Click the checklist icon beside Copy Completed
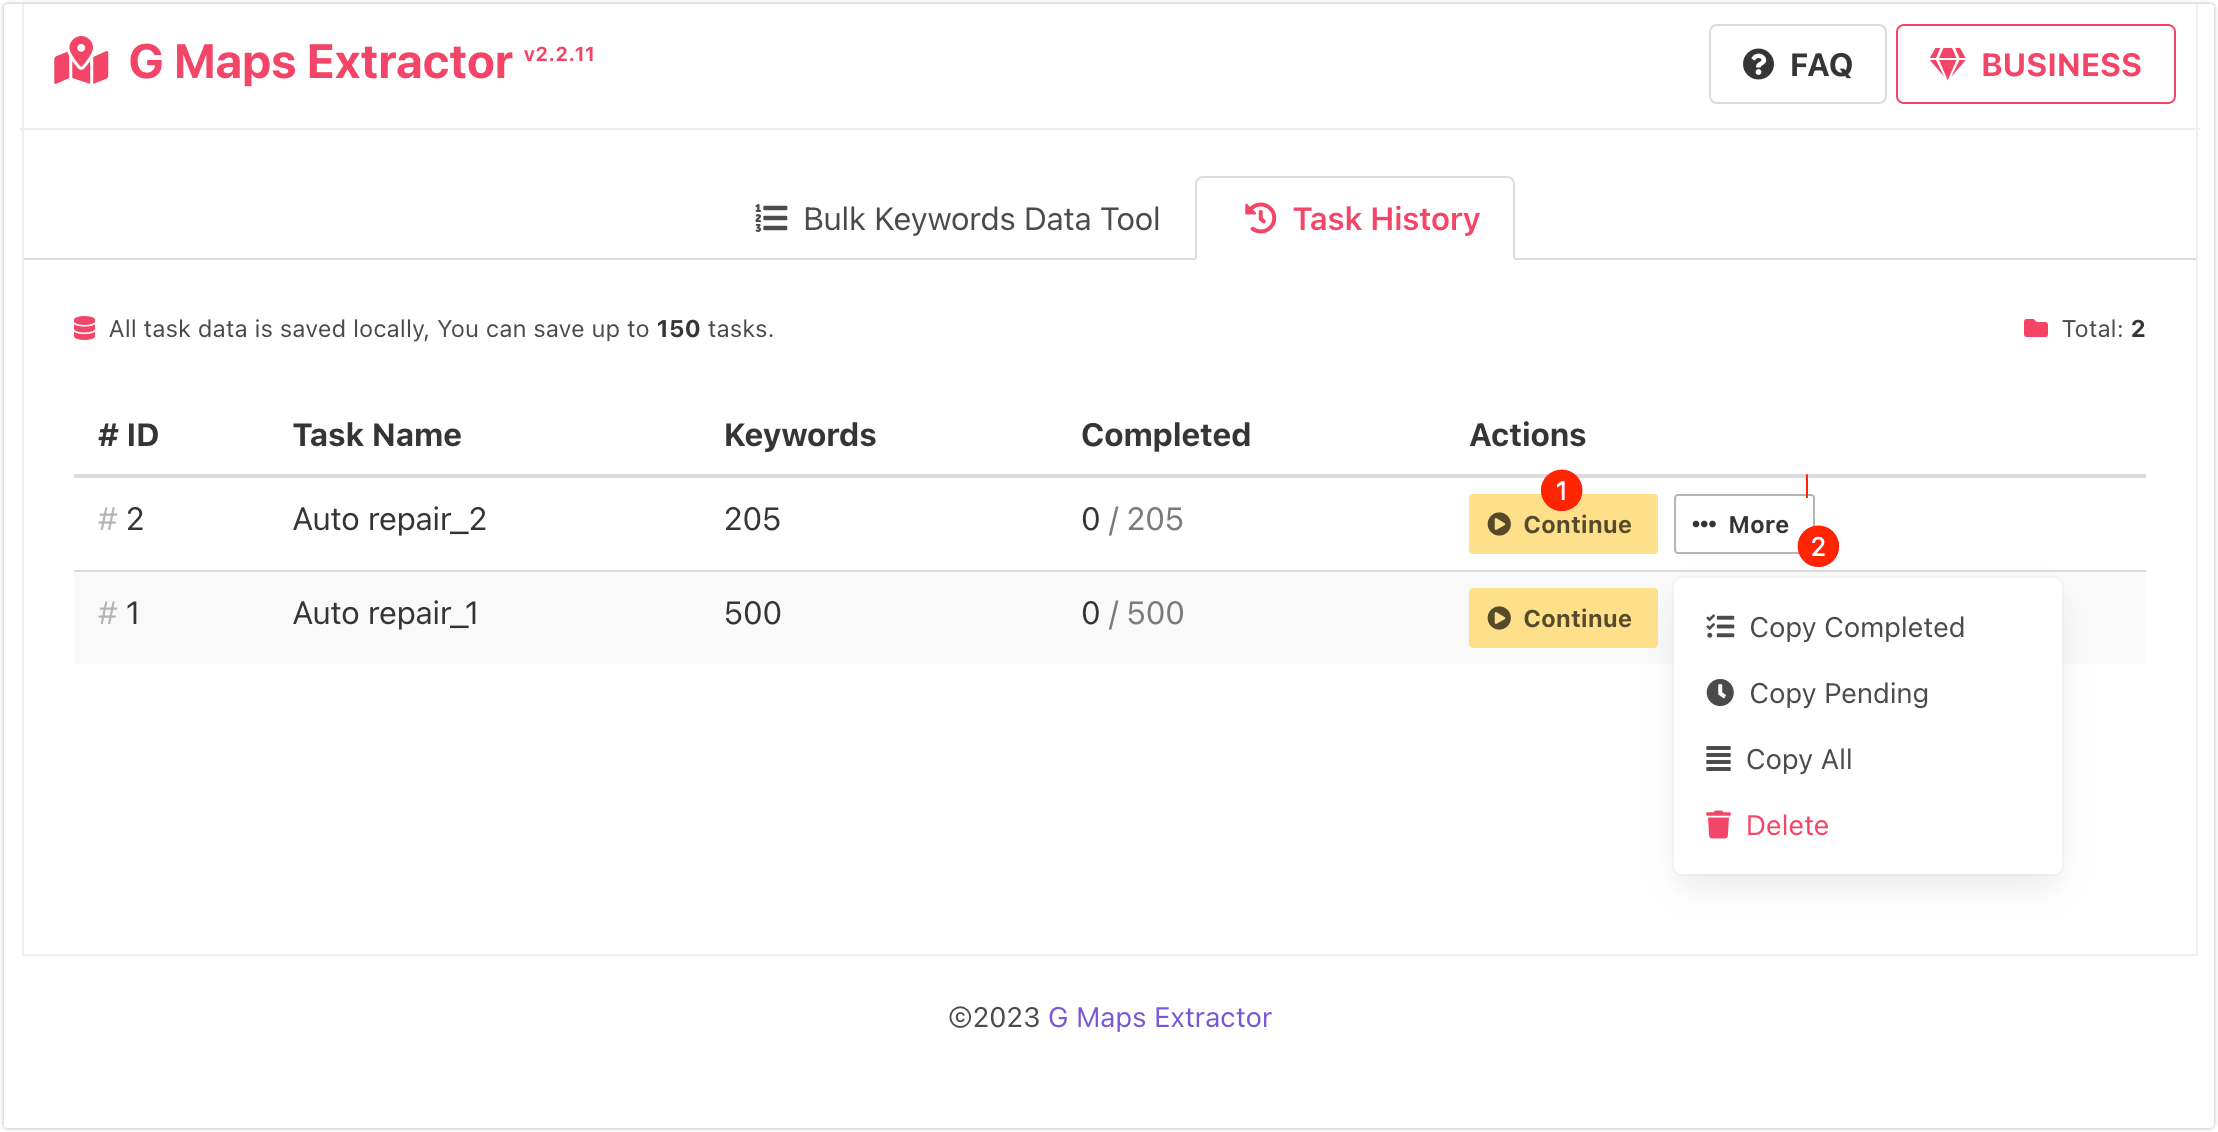The image size is (2218, 1132). pos(1720,627)
